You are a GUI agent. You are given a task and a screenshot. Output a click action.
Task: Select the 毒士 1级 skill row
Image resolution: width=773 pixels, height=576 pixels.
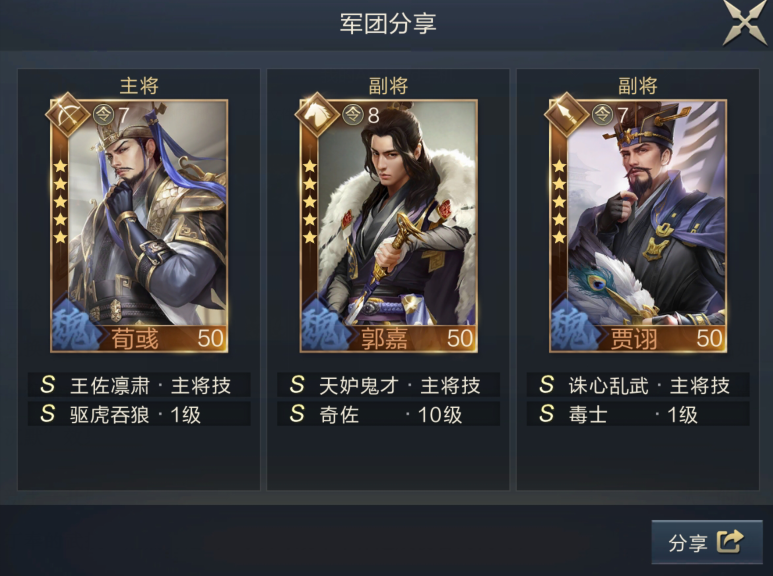pos(638,414)
